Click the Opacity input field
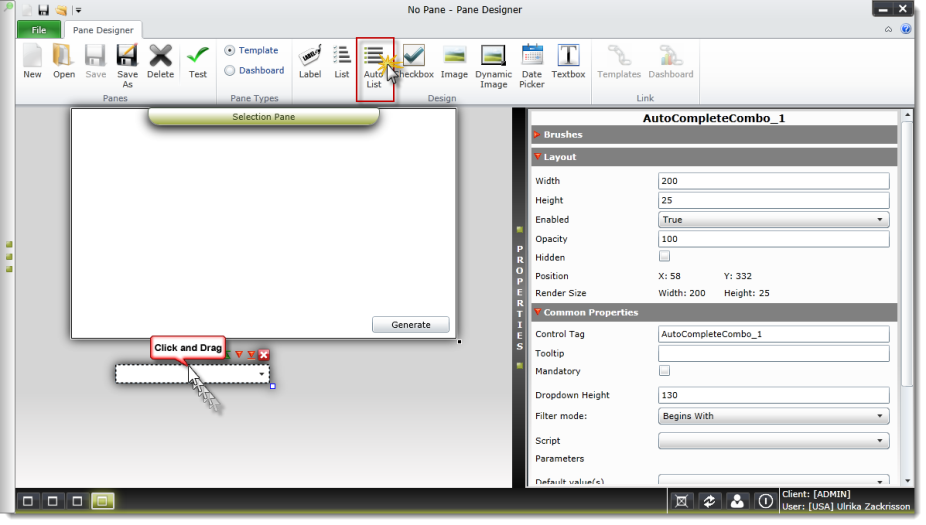This screenshot has height=525, width=926. coord(773,239)
